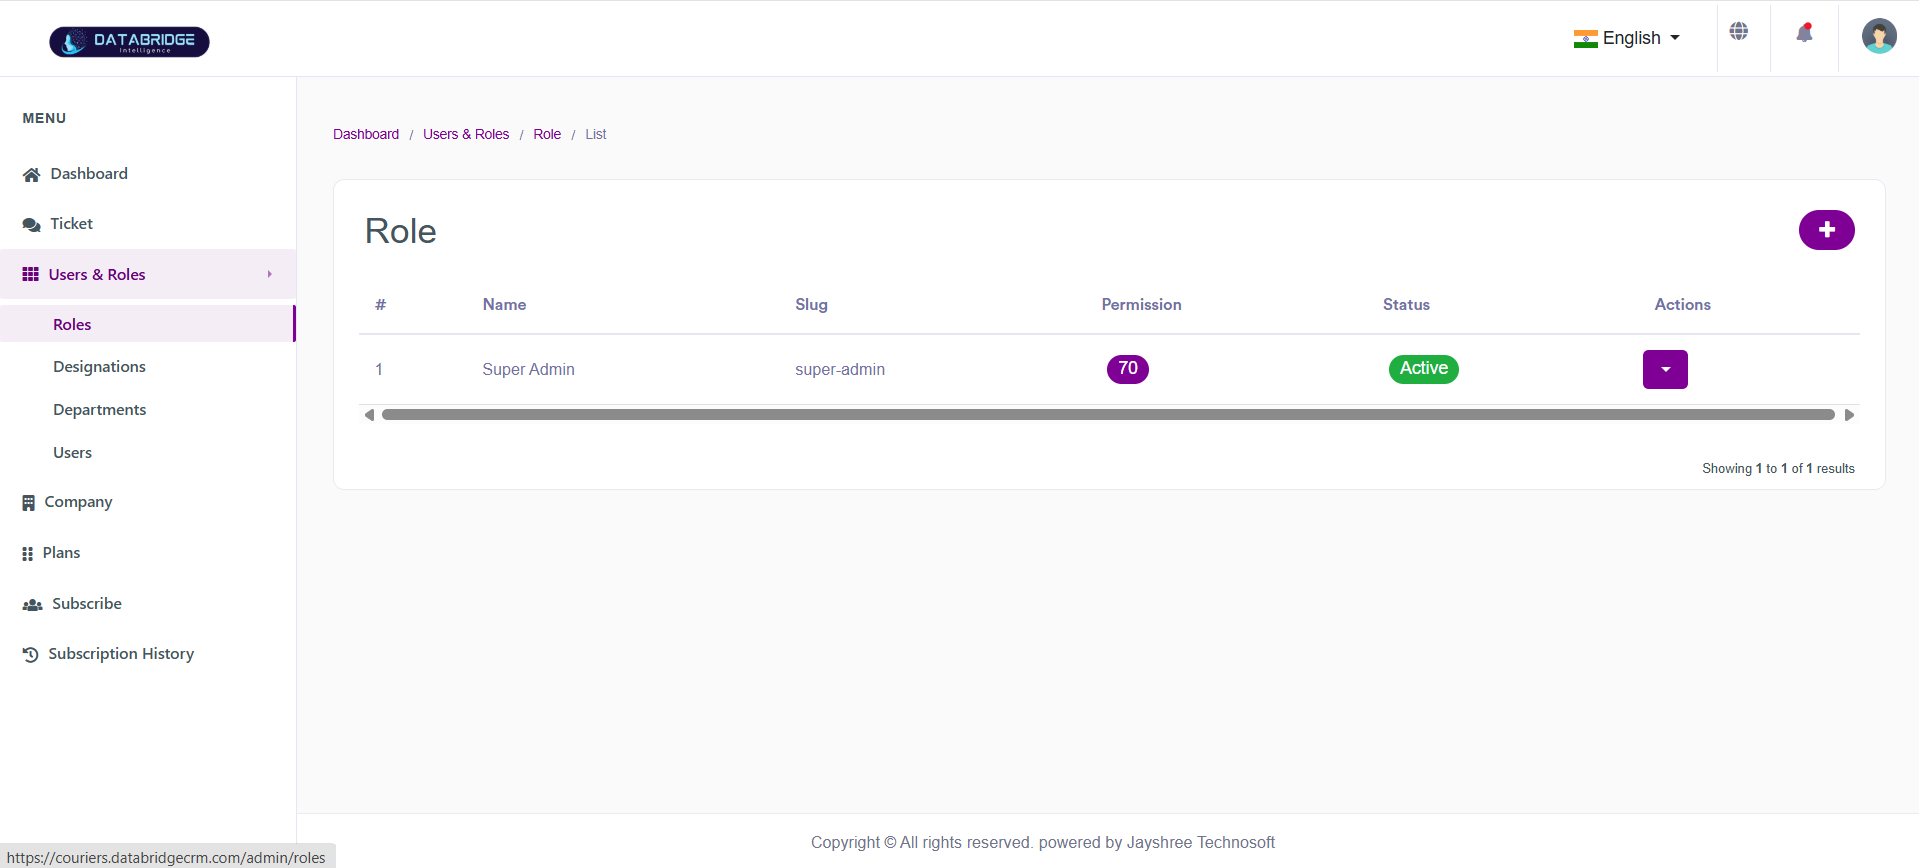This screenshot has height=868, width=1919.
Task: Open the globe icon in header
Action: 1739,32
